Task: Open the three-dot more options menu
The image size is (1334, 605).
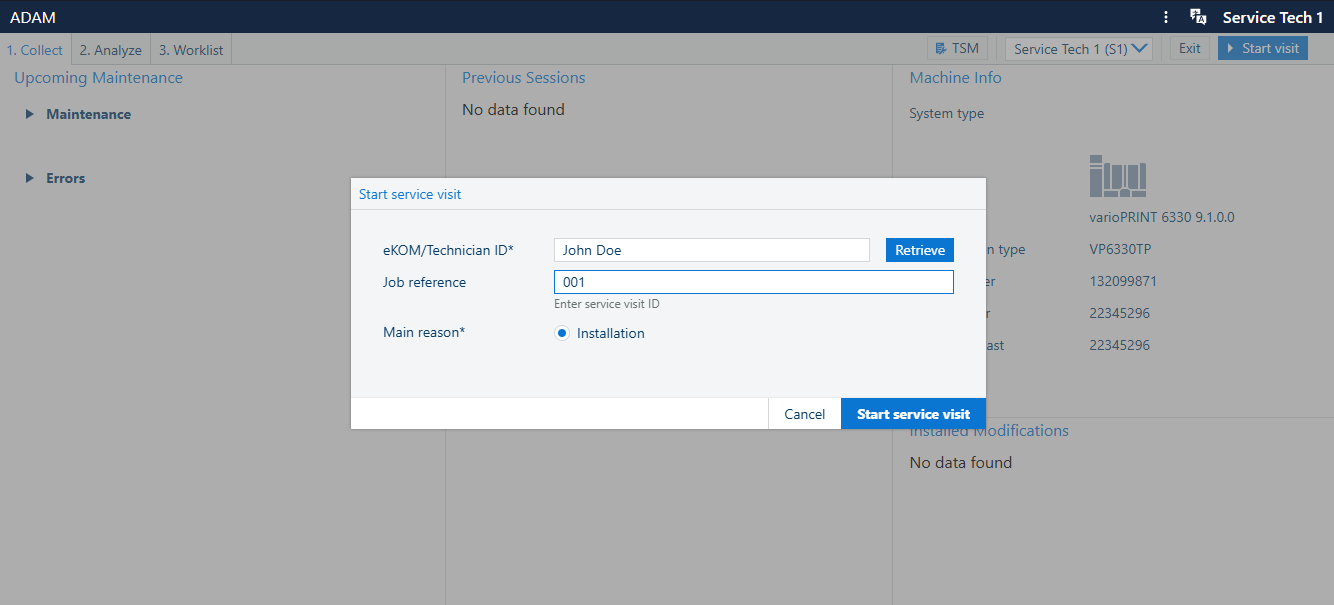Action: point(1166,17)
